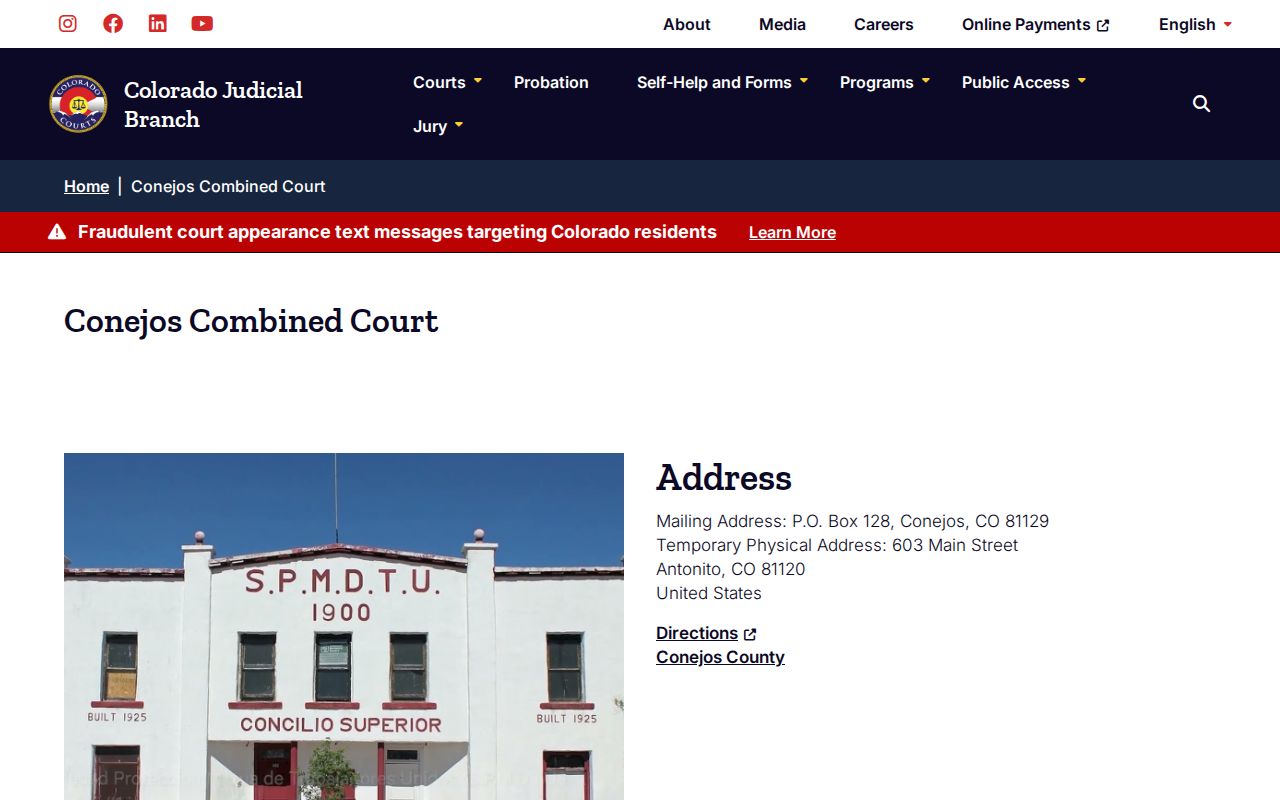Click the Conejos Combined Court page heading
This screenshot has width=1280, height=800.
click(251, 320)
